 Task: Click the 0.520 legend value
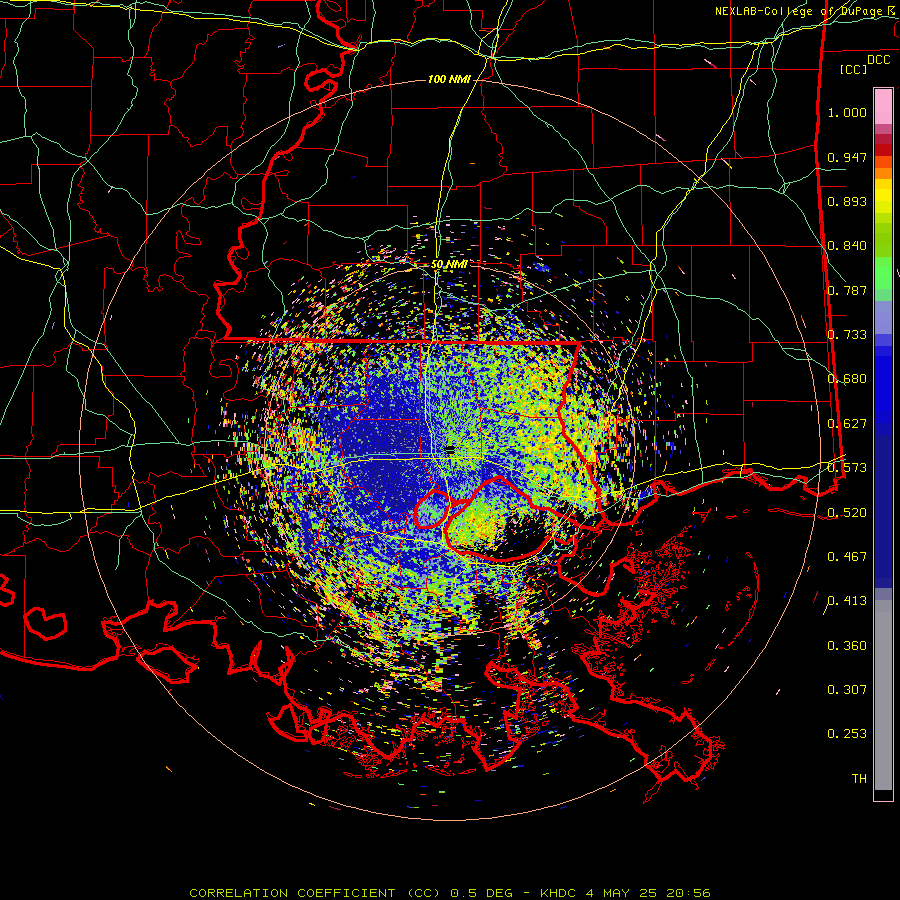[x=847, y=513]
